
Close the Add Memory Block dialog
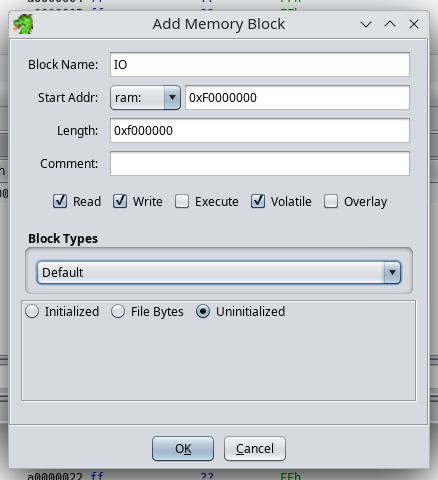point(414,24)
